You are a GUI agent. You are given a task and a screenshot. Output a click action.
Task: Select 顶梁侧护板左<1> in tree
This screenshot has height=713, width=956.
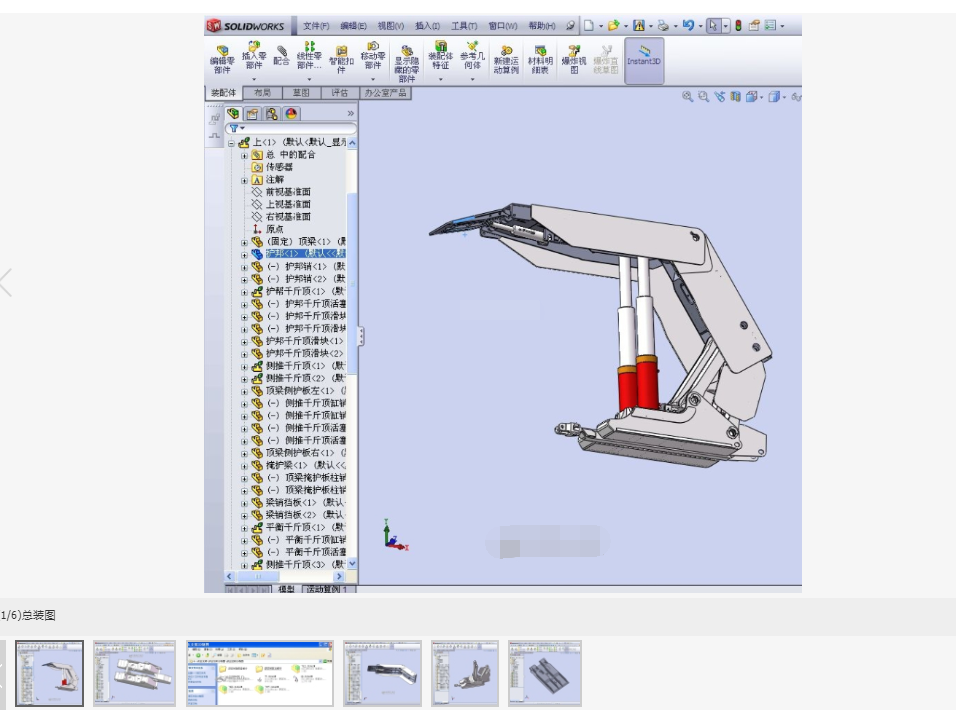tap(305, 391)
